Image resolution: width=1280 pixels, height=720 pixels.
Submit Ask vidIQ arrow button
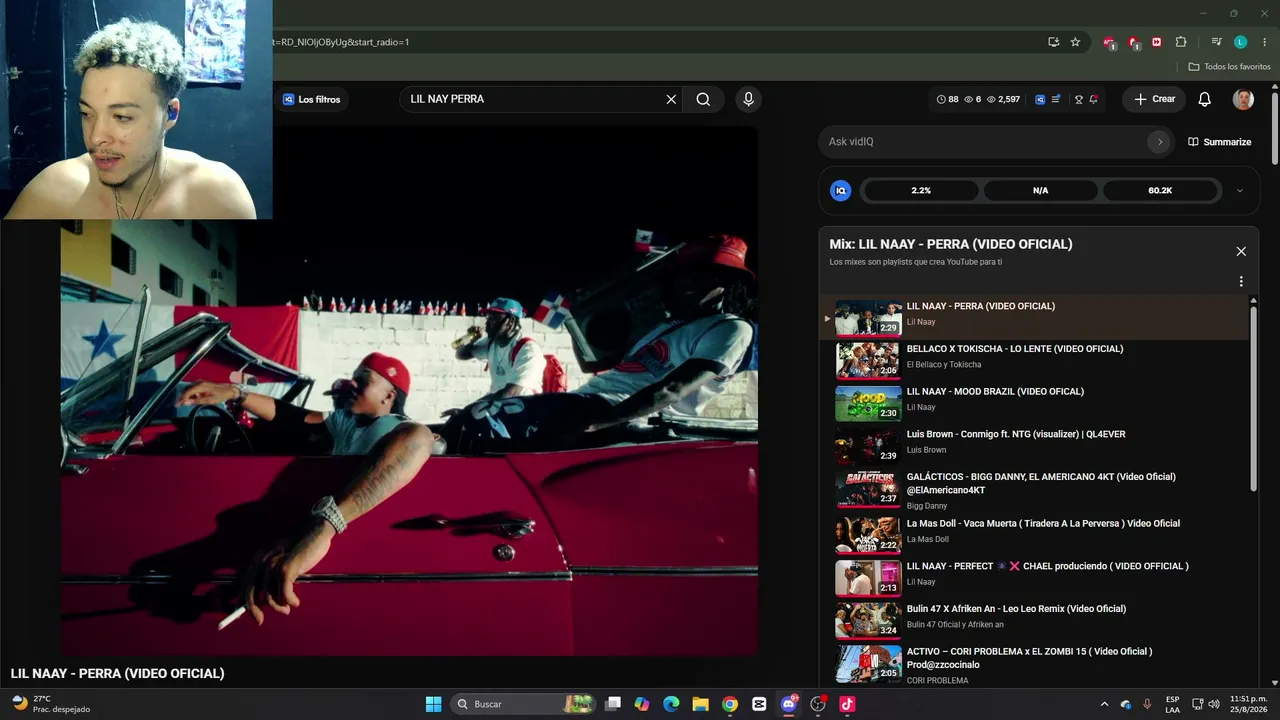click(1160, 142)
